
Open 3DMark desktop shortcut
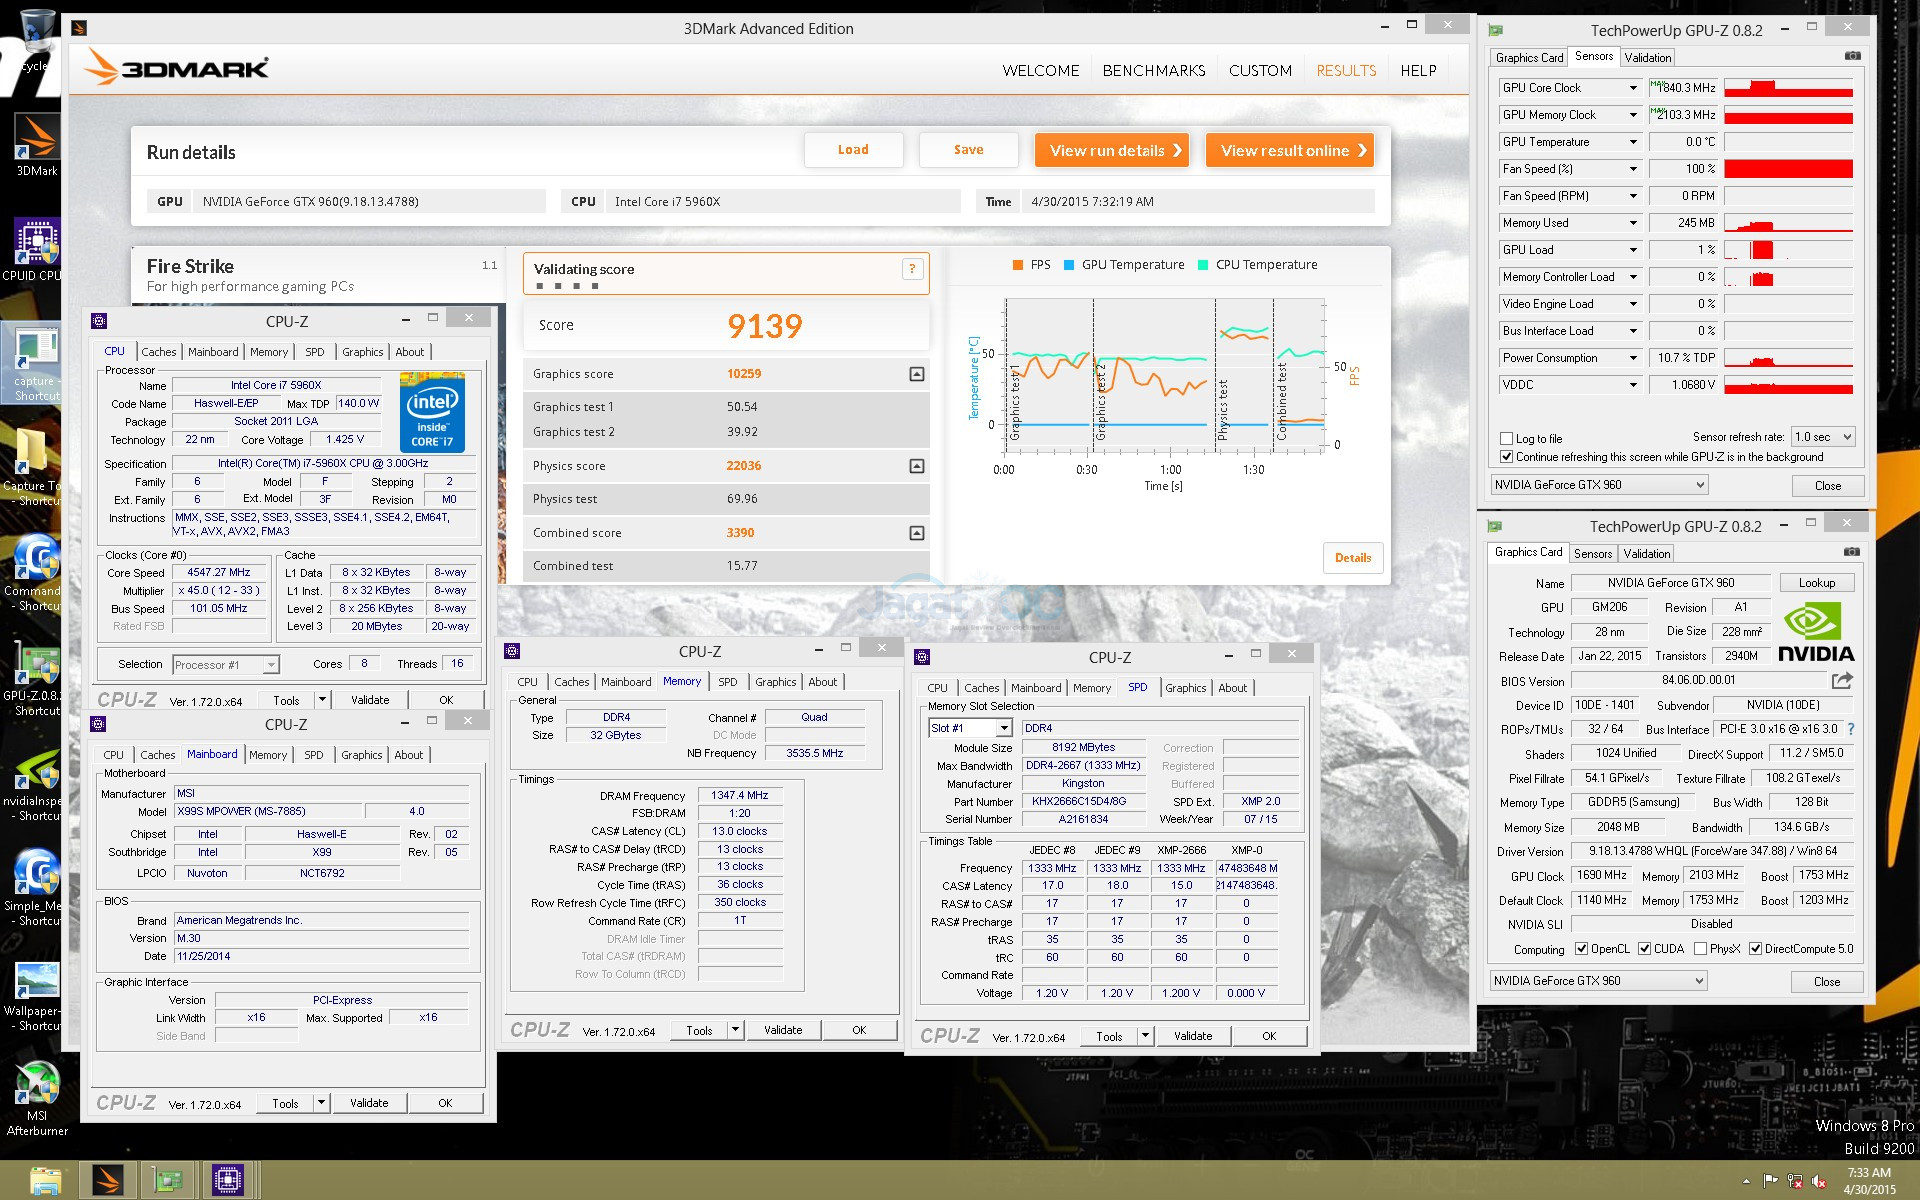tap(36, 143)
